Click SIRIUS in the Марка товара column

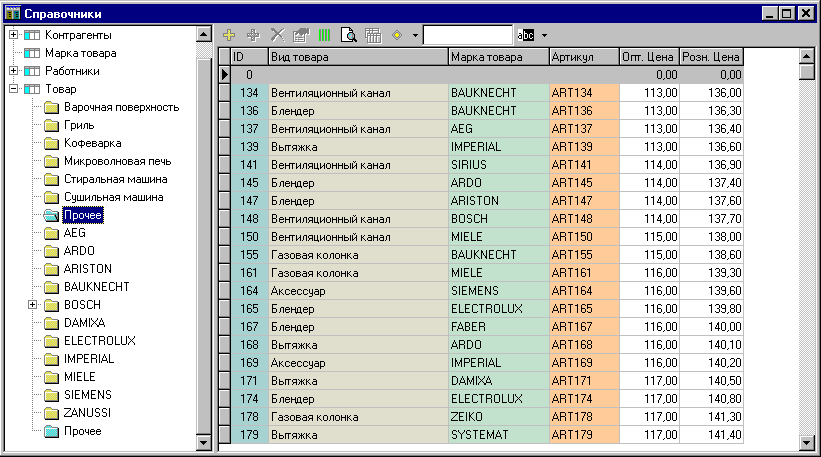[x=499, y=165]
